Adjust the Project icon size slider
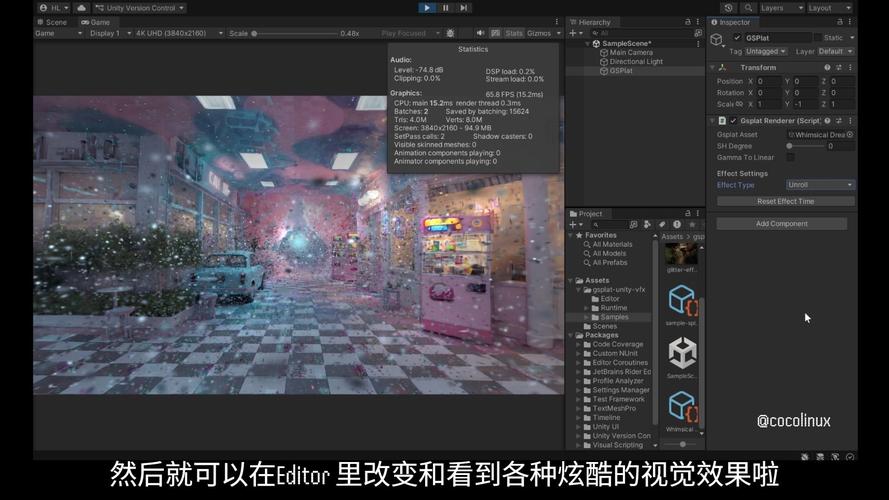 pyautogui.click(x=683, y=444)
